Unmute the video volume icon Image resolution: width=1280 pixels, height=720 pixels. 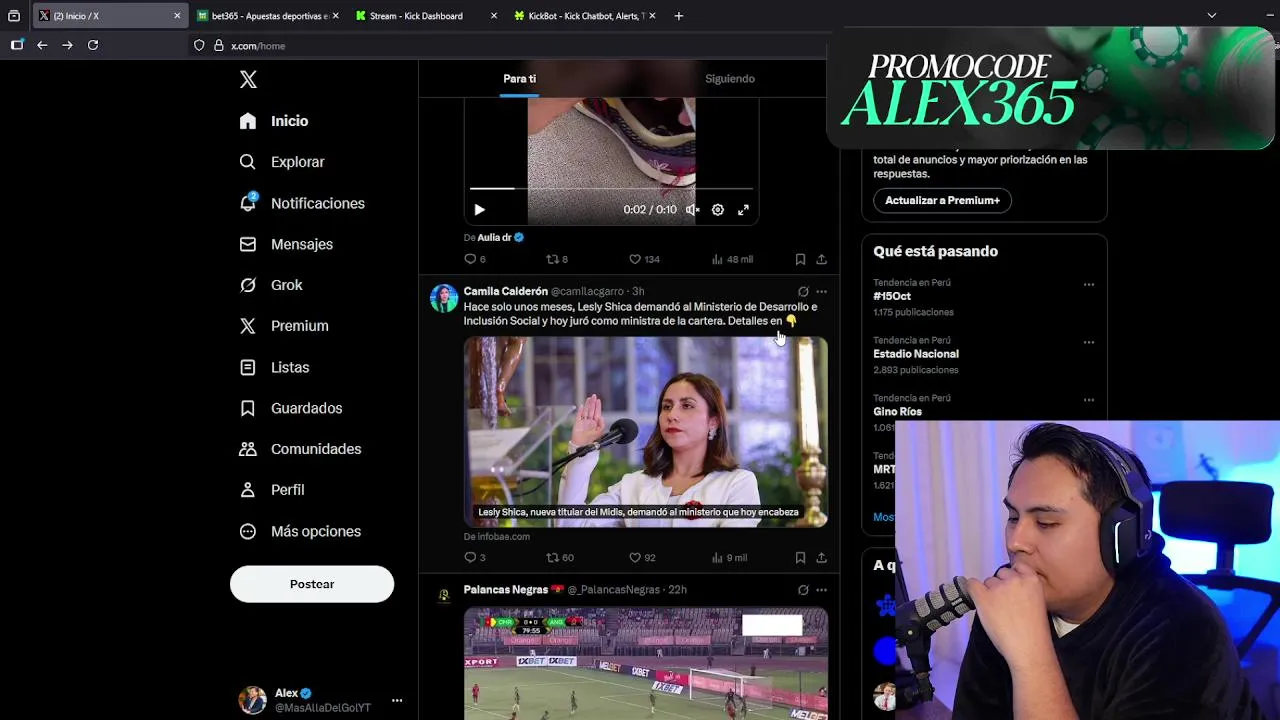(692, 210)
